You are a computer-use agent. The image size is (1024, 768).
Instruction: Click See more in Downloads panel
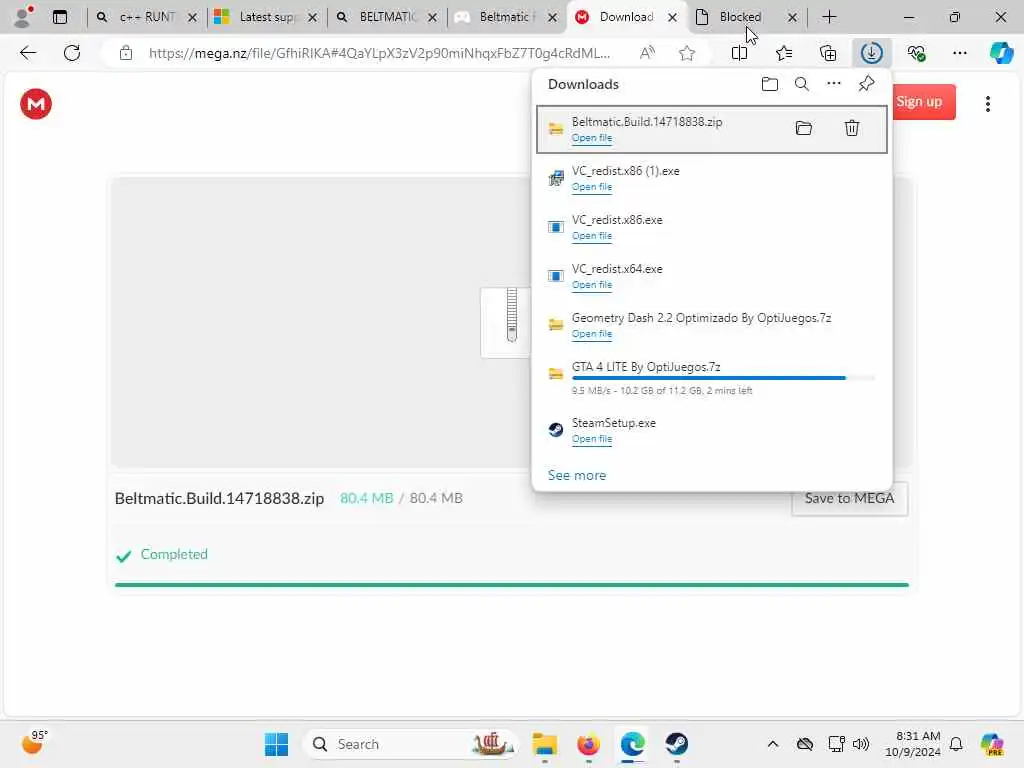coord(577,475)
